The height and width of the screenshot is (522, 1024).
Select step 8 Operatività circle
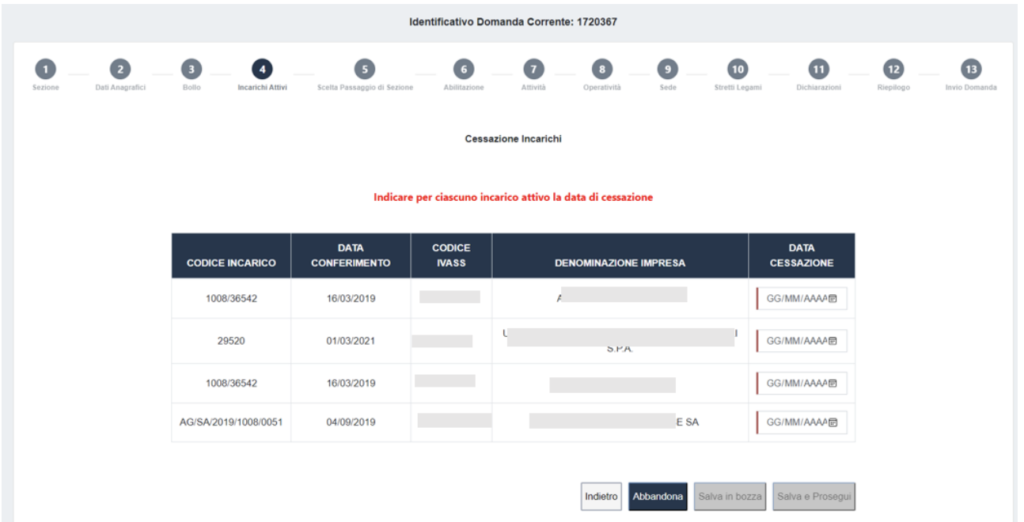pyautogui.click(x=601, y=69)
